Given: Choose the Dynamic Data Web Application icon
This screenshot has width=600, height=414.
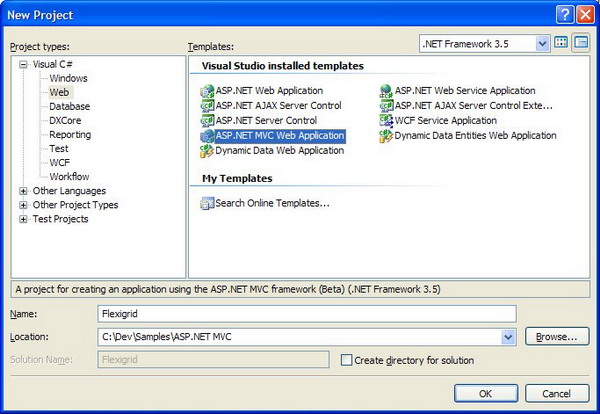Looking at the screenshot, I should click(207, 151).
